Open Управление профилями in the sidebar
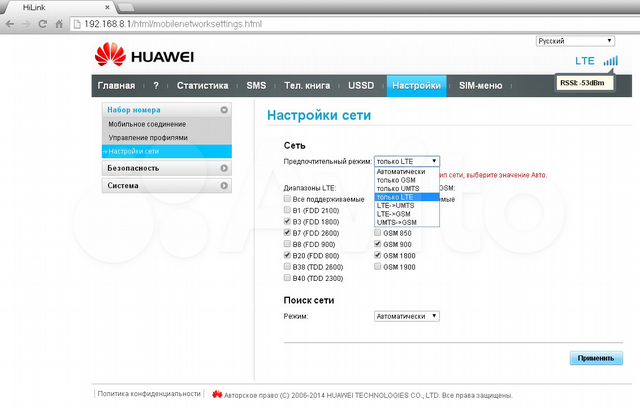Viewport: 640px width, 408px height. 148,137
